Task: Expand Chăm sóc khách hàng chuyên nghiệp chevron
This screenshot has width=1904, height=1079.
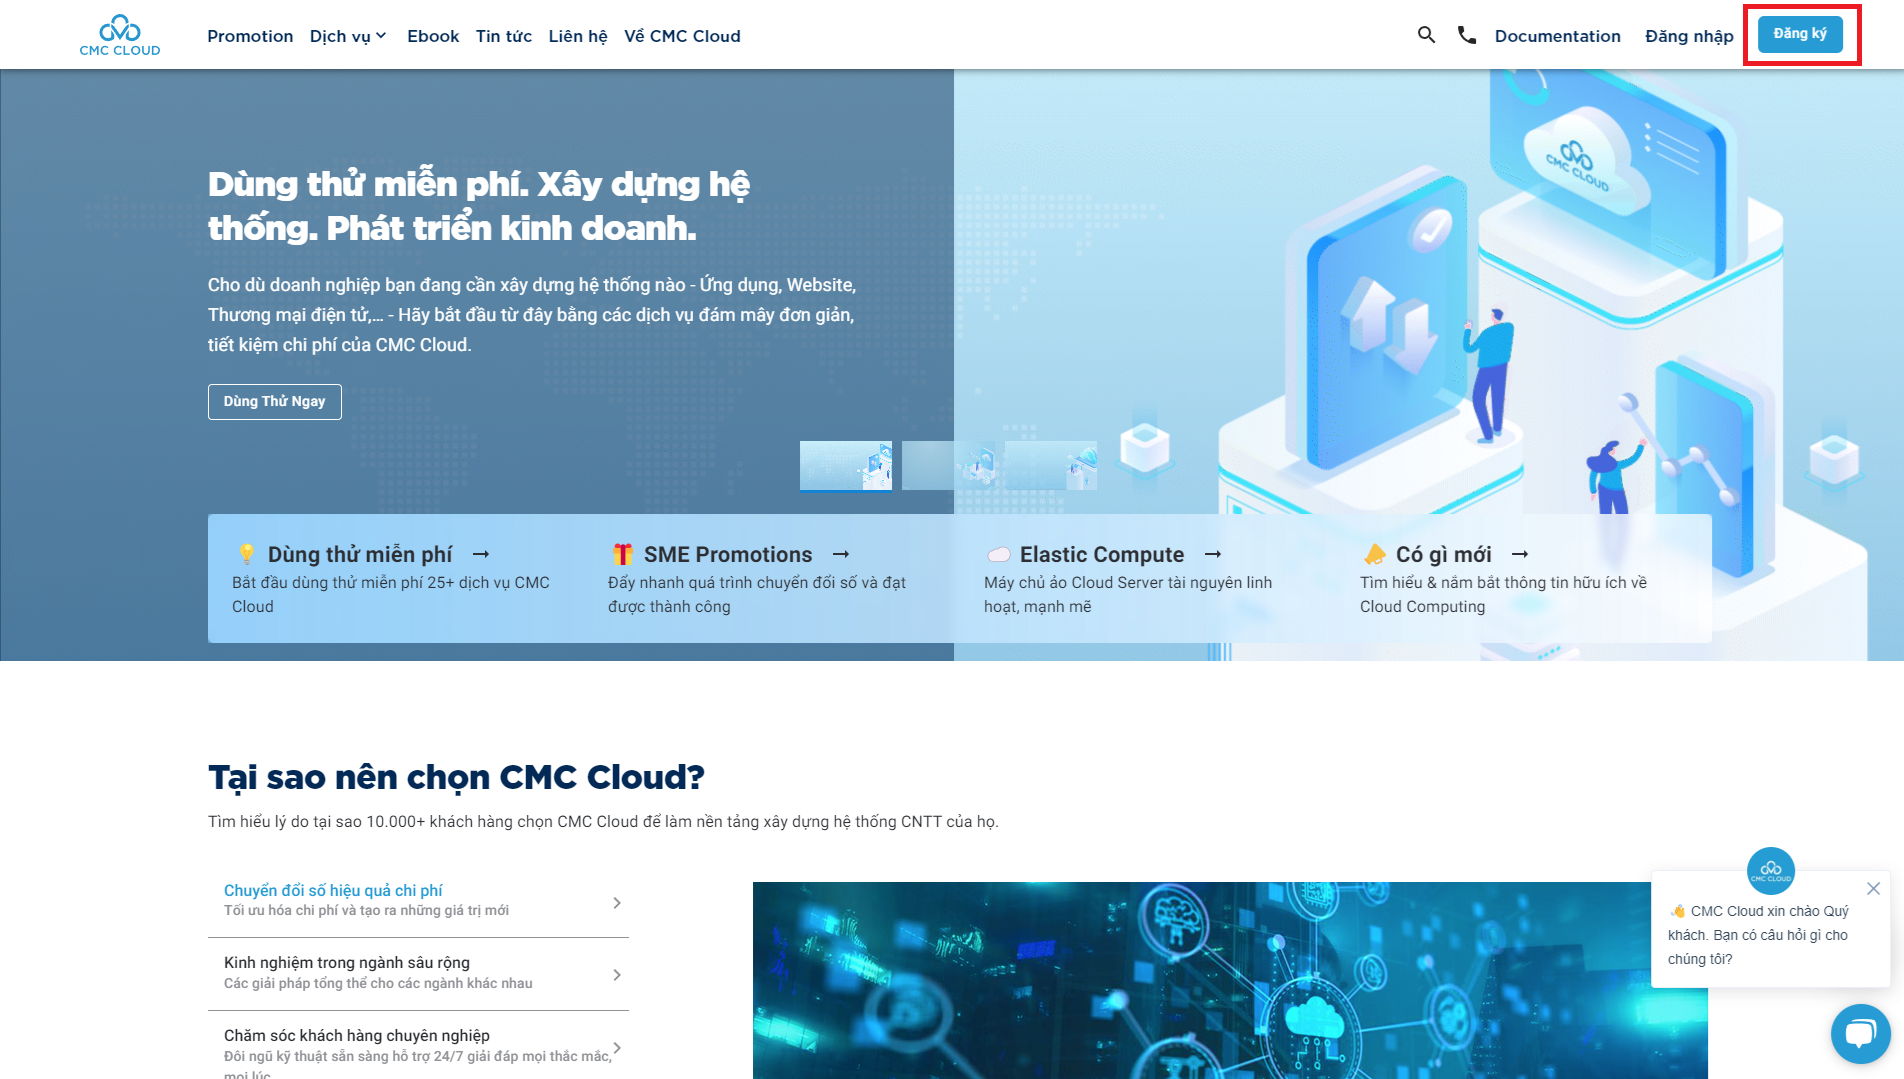Action: (617, 1048)
